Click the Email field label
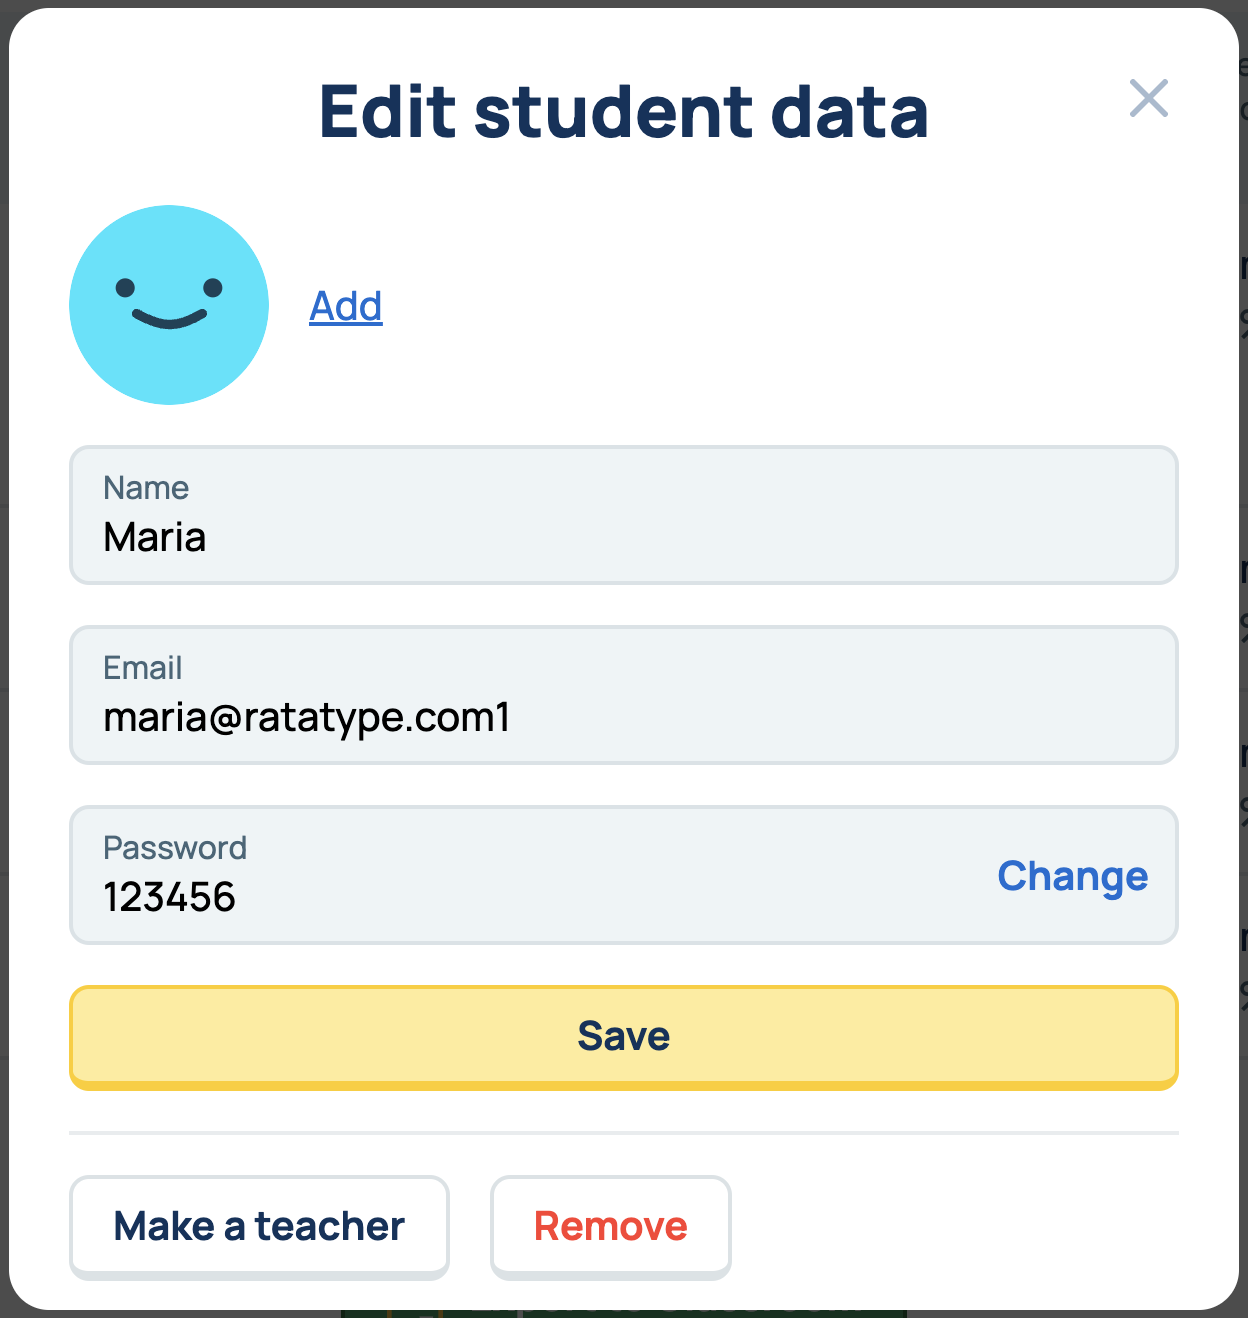This screenshot has width=1248, height=1318. [x=143, y=668]
